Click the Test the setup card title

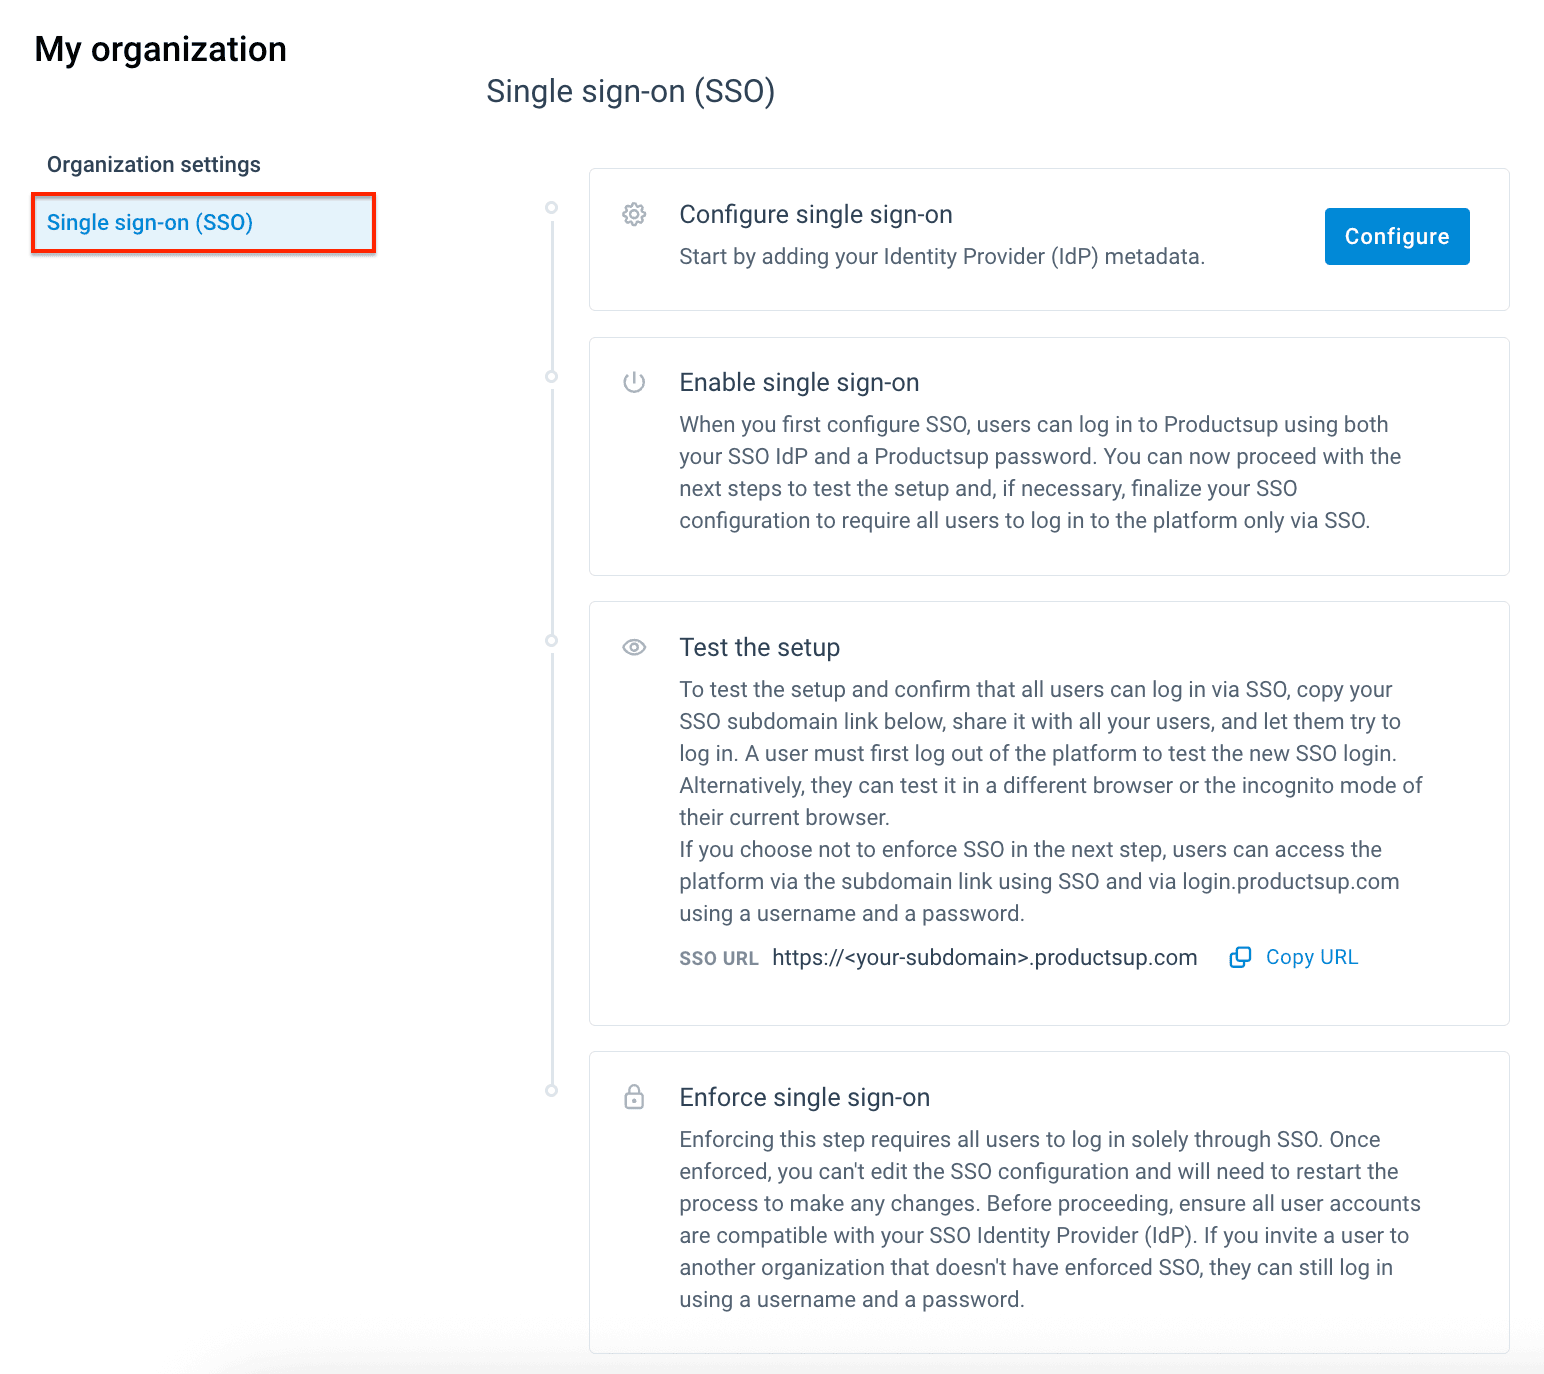pos(759,648)
